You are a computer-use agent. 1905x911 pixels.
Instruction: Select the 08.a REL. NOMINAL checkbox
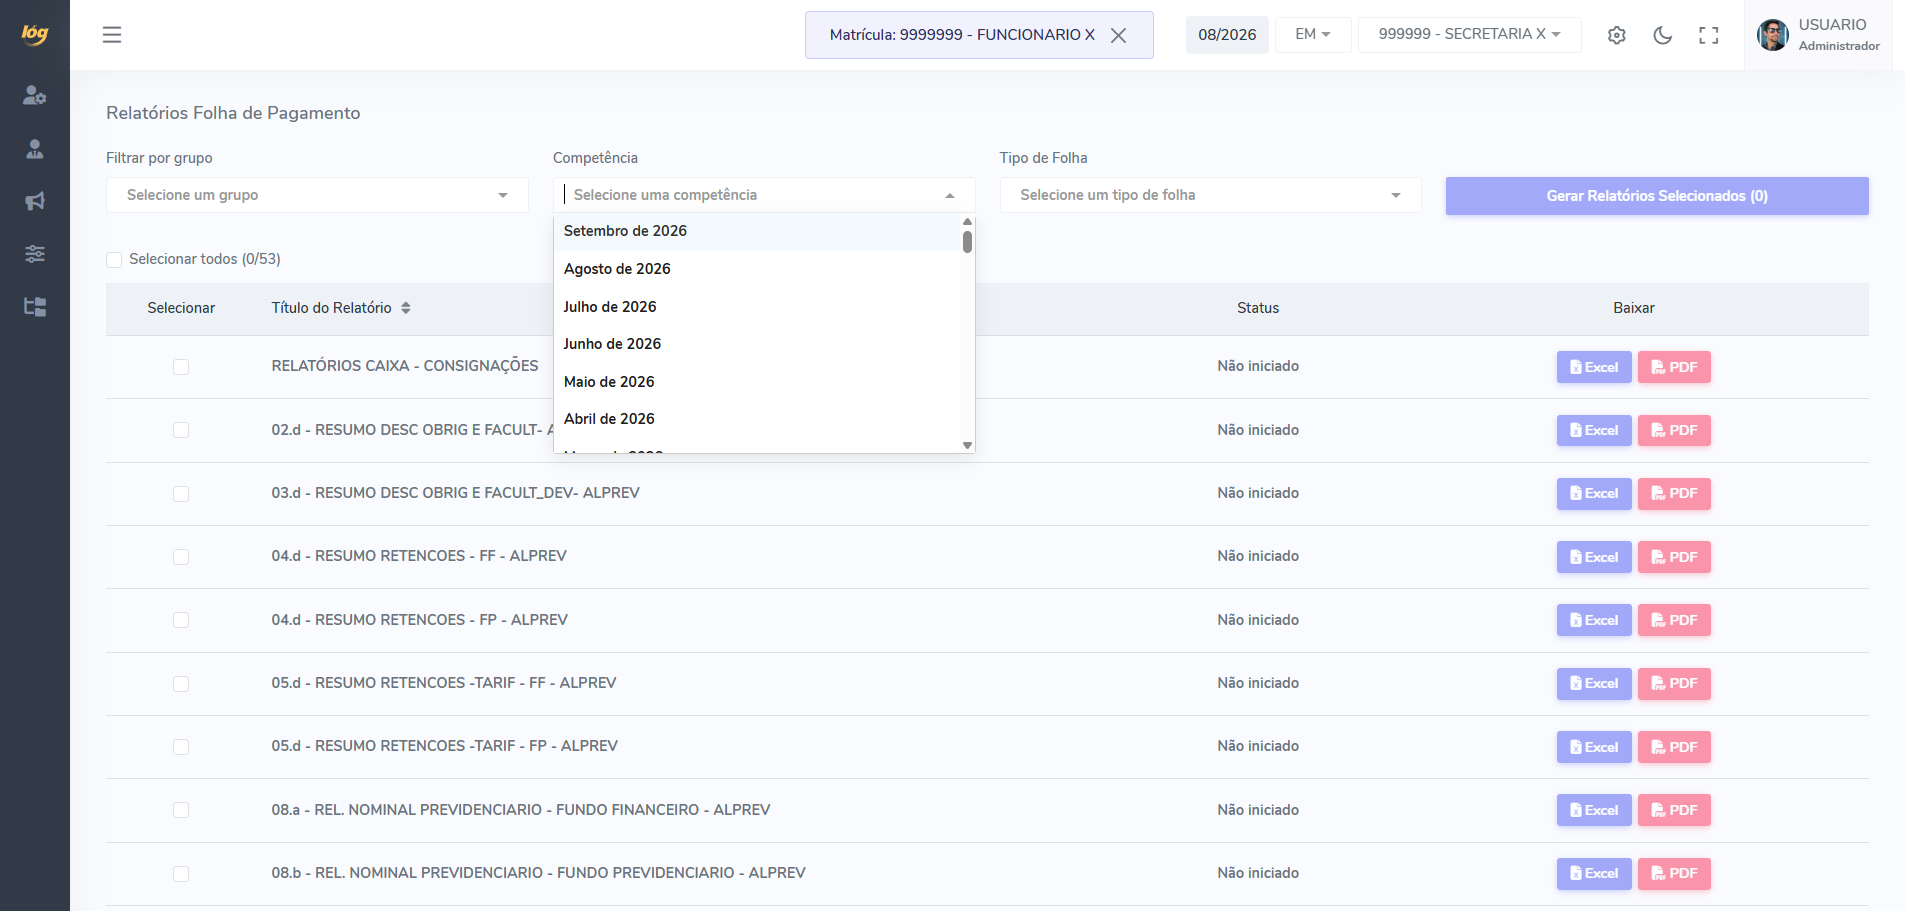coord(181,810)
